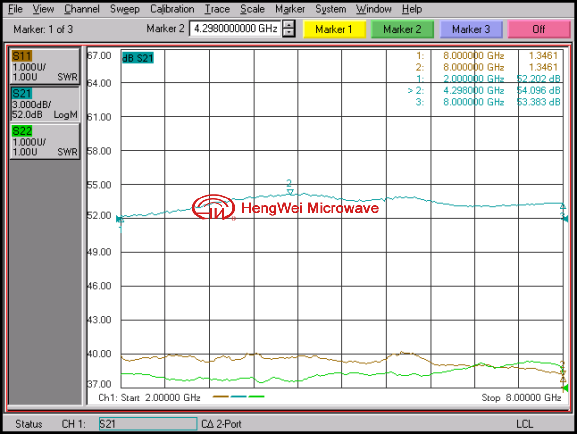Screen dimensions: 577x434
Task: Click the green S22 reference arrow at bottom right
Action: [565, 388]
